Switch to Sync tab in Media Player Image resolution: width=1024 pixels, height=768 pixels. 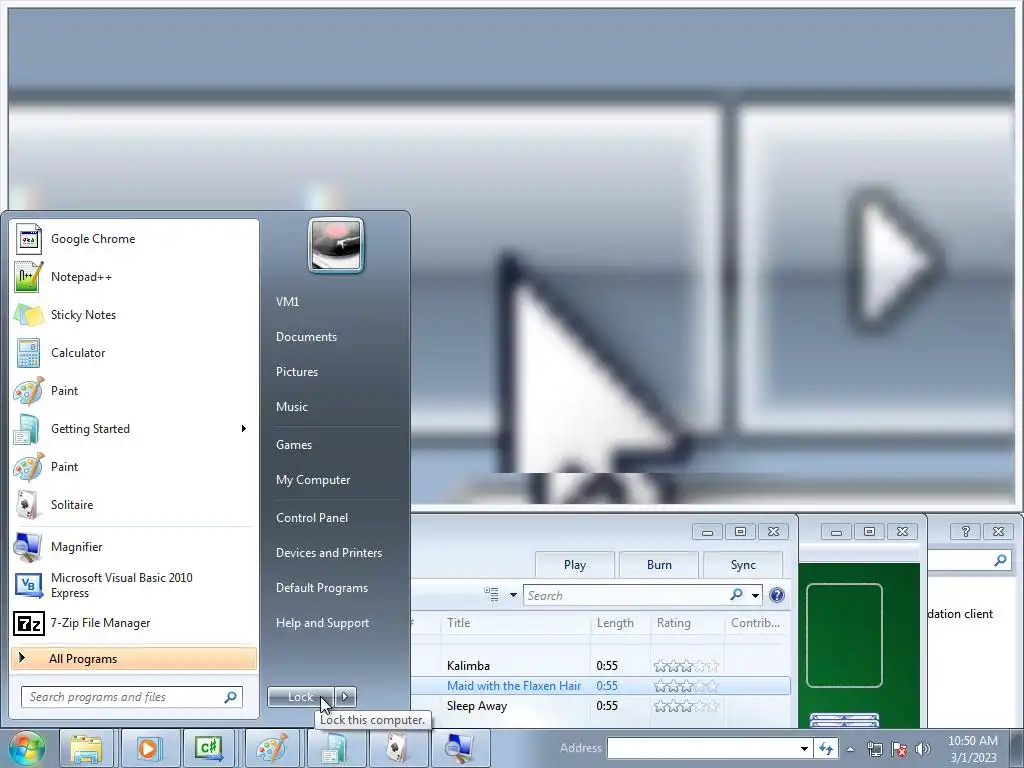pyautogui.click(x=743, y=565)
